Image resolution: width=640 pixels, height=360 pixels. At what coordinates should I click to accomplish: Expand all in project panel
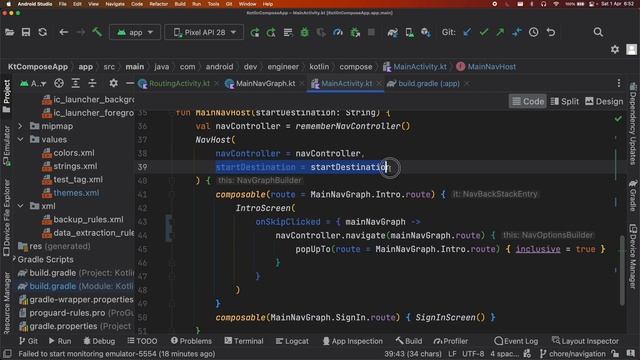tap(76, 83)
